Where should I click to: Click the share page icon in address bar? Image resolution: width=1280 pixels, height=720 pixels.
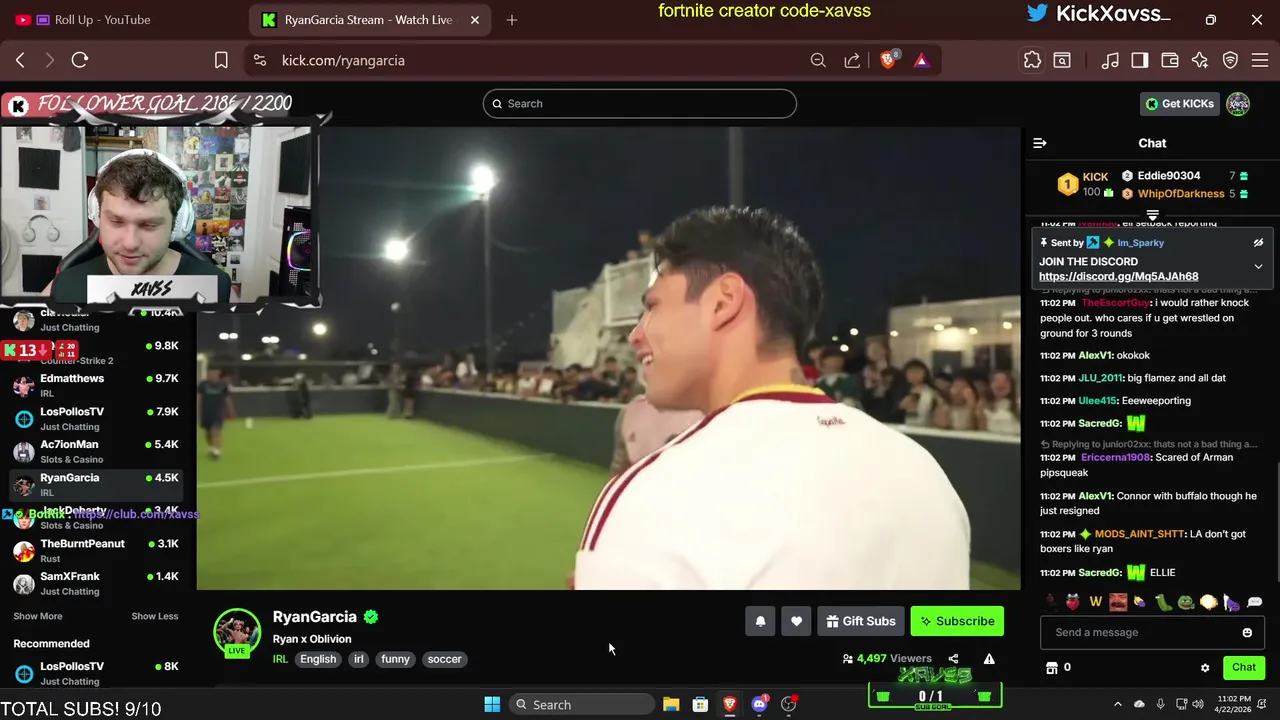coord(852,60)
